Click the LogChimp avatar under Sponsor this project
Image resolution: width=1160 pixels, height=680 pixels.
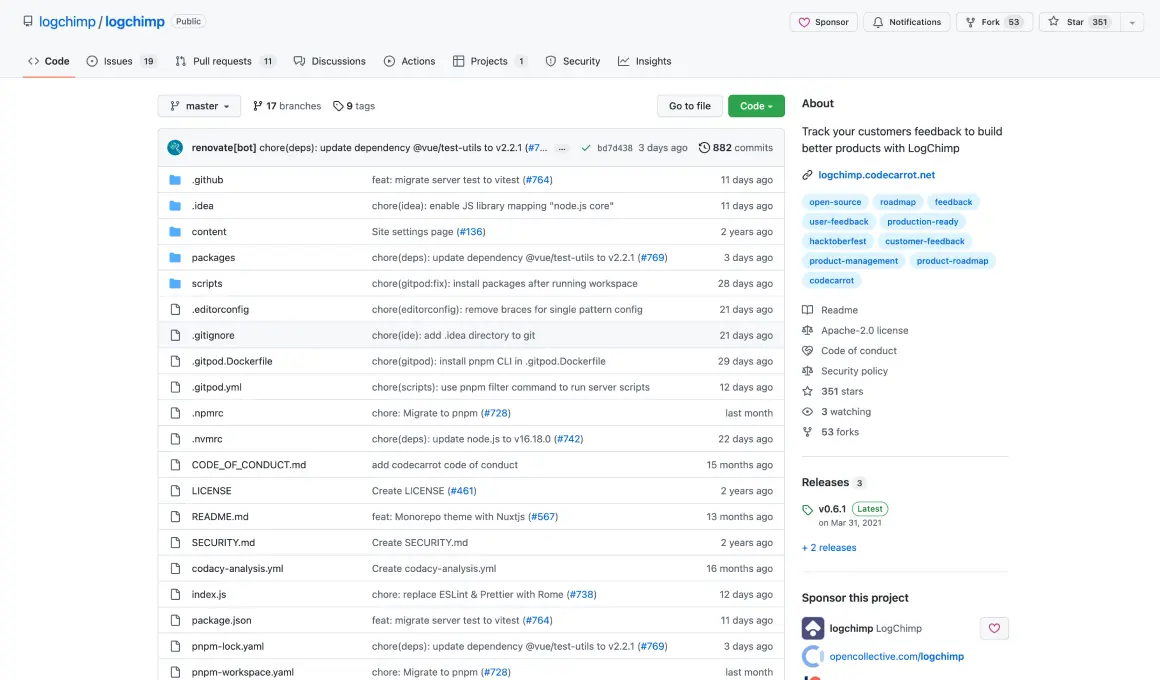pyautogui.click(x=812, y=628)
